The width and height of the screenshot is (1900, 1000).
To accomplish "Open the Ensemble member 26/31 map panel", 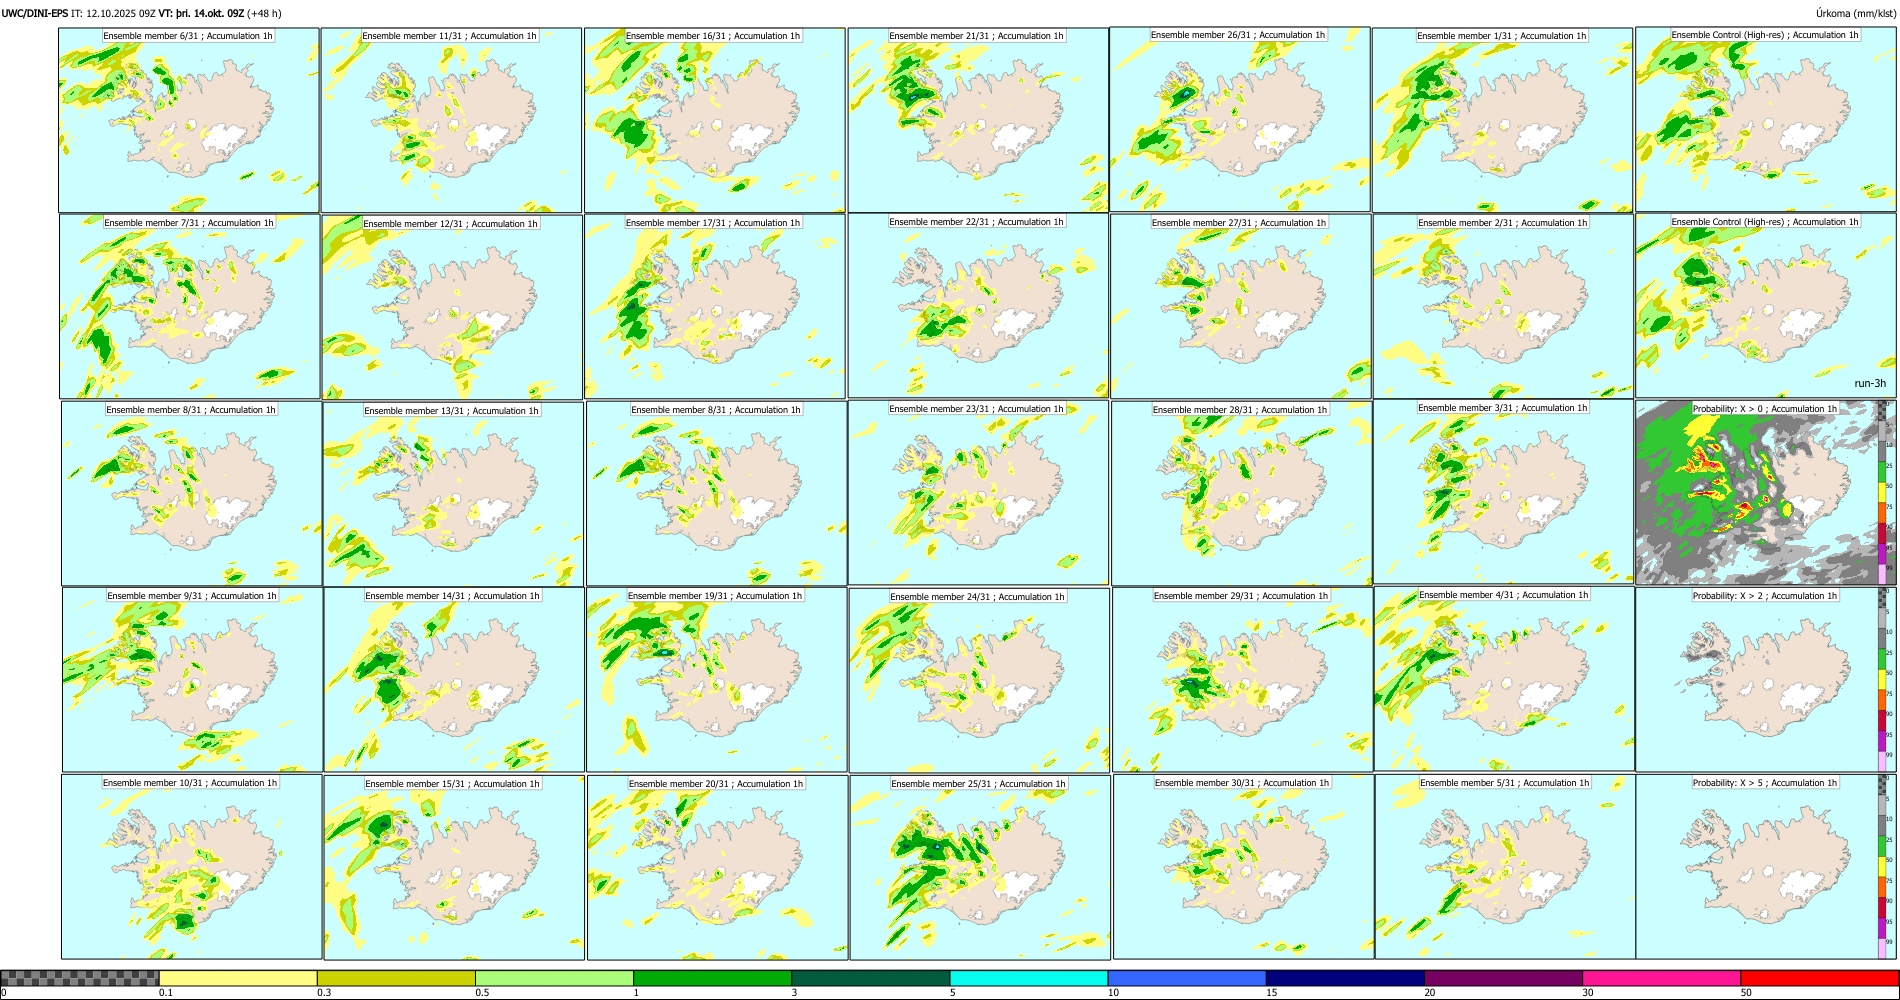I will 1239,119.
